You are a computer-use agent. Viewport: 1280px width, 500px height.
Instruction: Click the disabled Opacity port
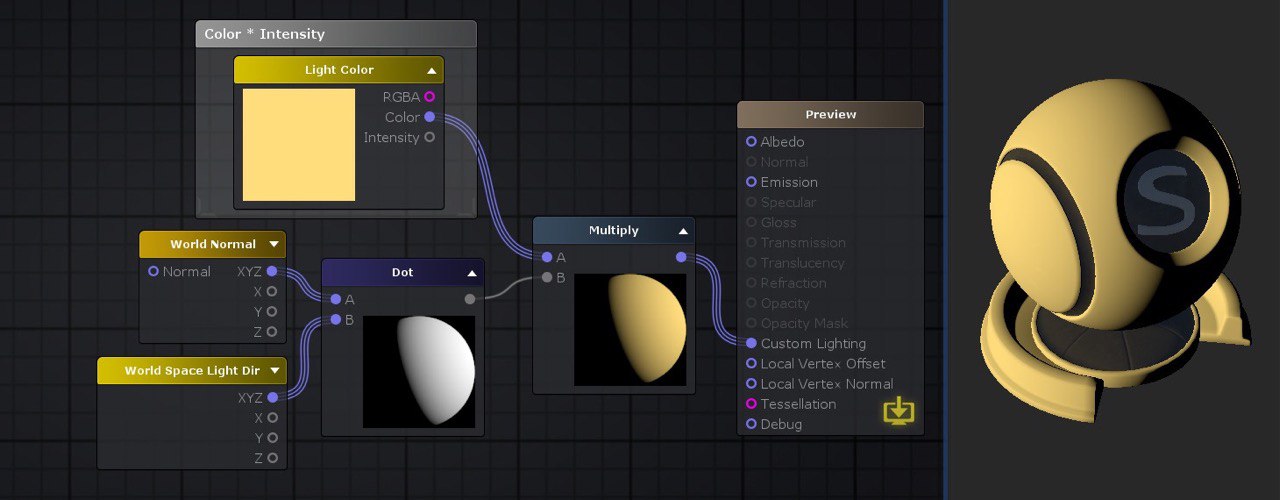click(x=751, y=303)
